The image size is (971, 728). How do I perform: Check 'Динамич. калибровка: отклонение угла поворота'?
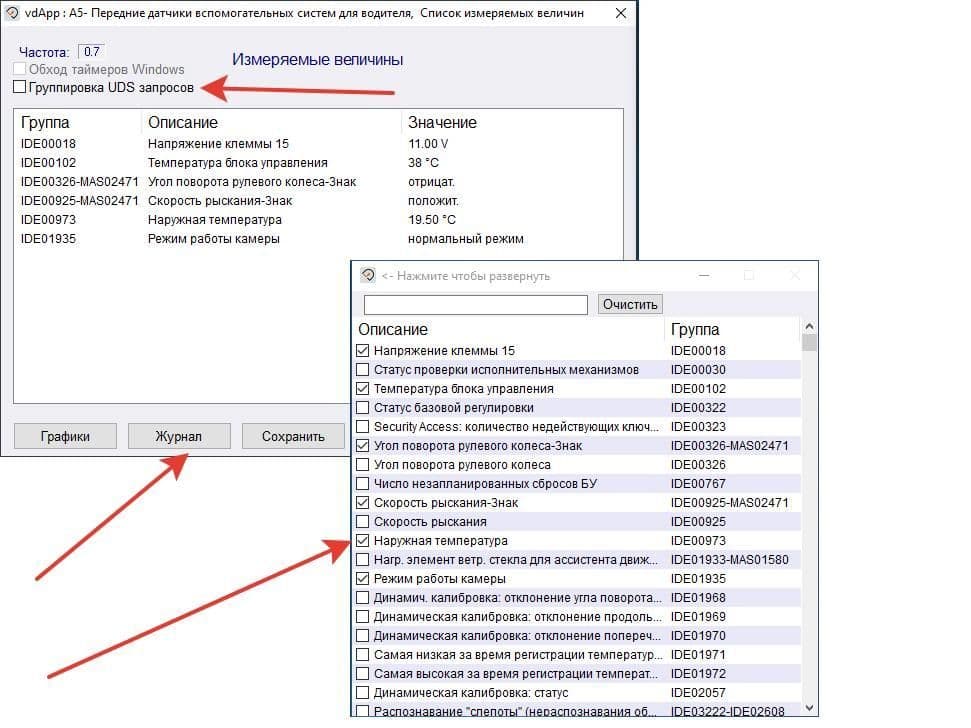[x=363, y=597]
